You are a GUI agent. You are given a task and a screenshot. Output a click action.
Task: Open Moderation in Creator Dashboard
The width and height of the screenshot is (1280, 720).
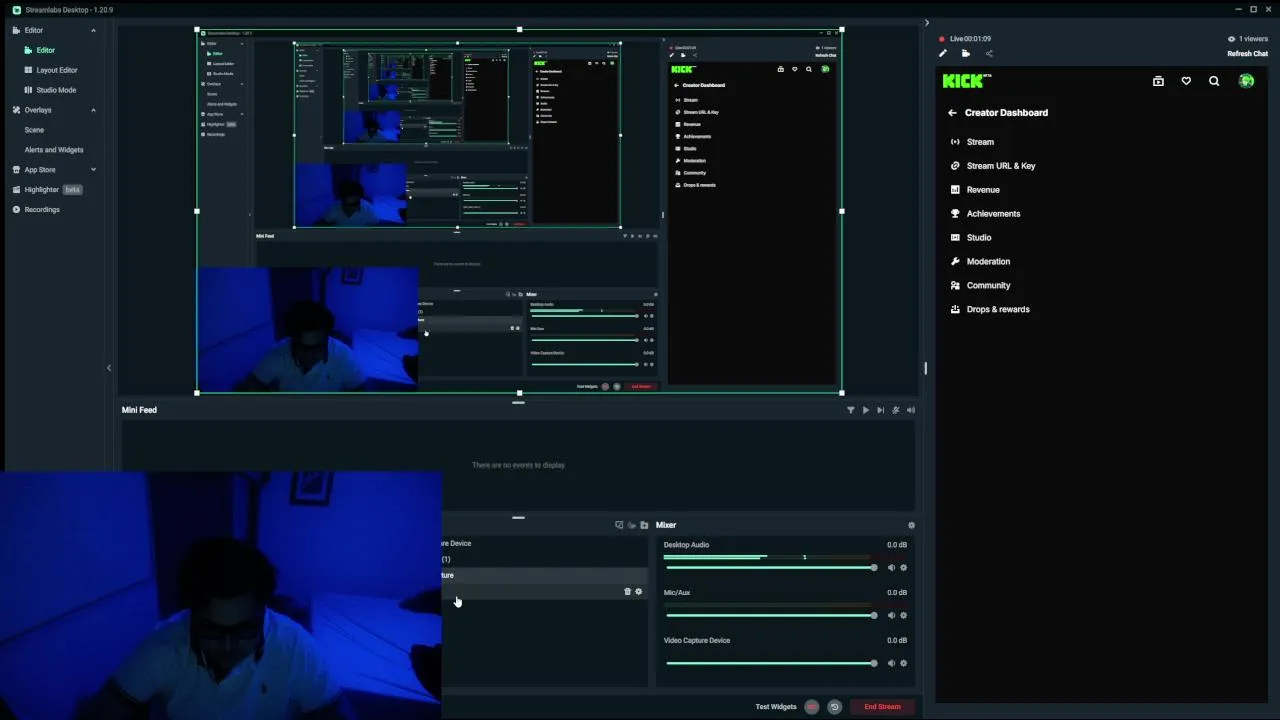point(980,262)
